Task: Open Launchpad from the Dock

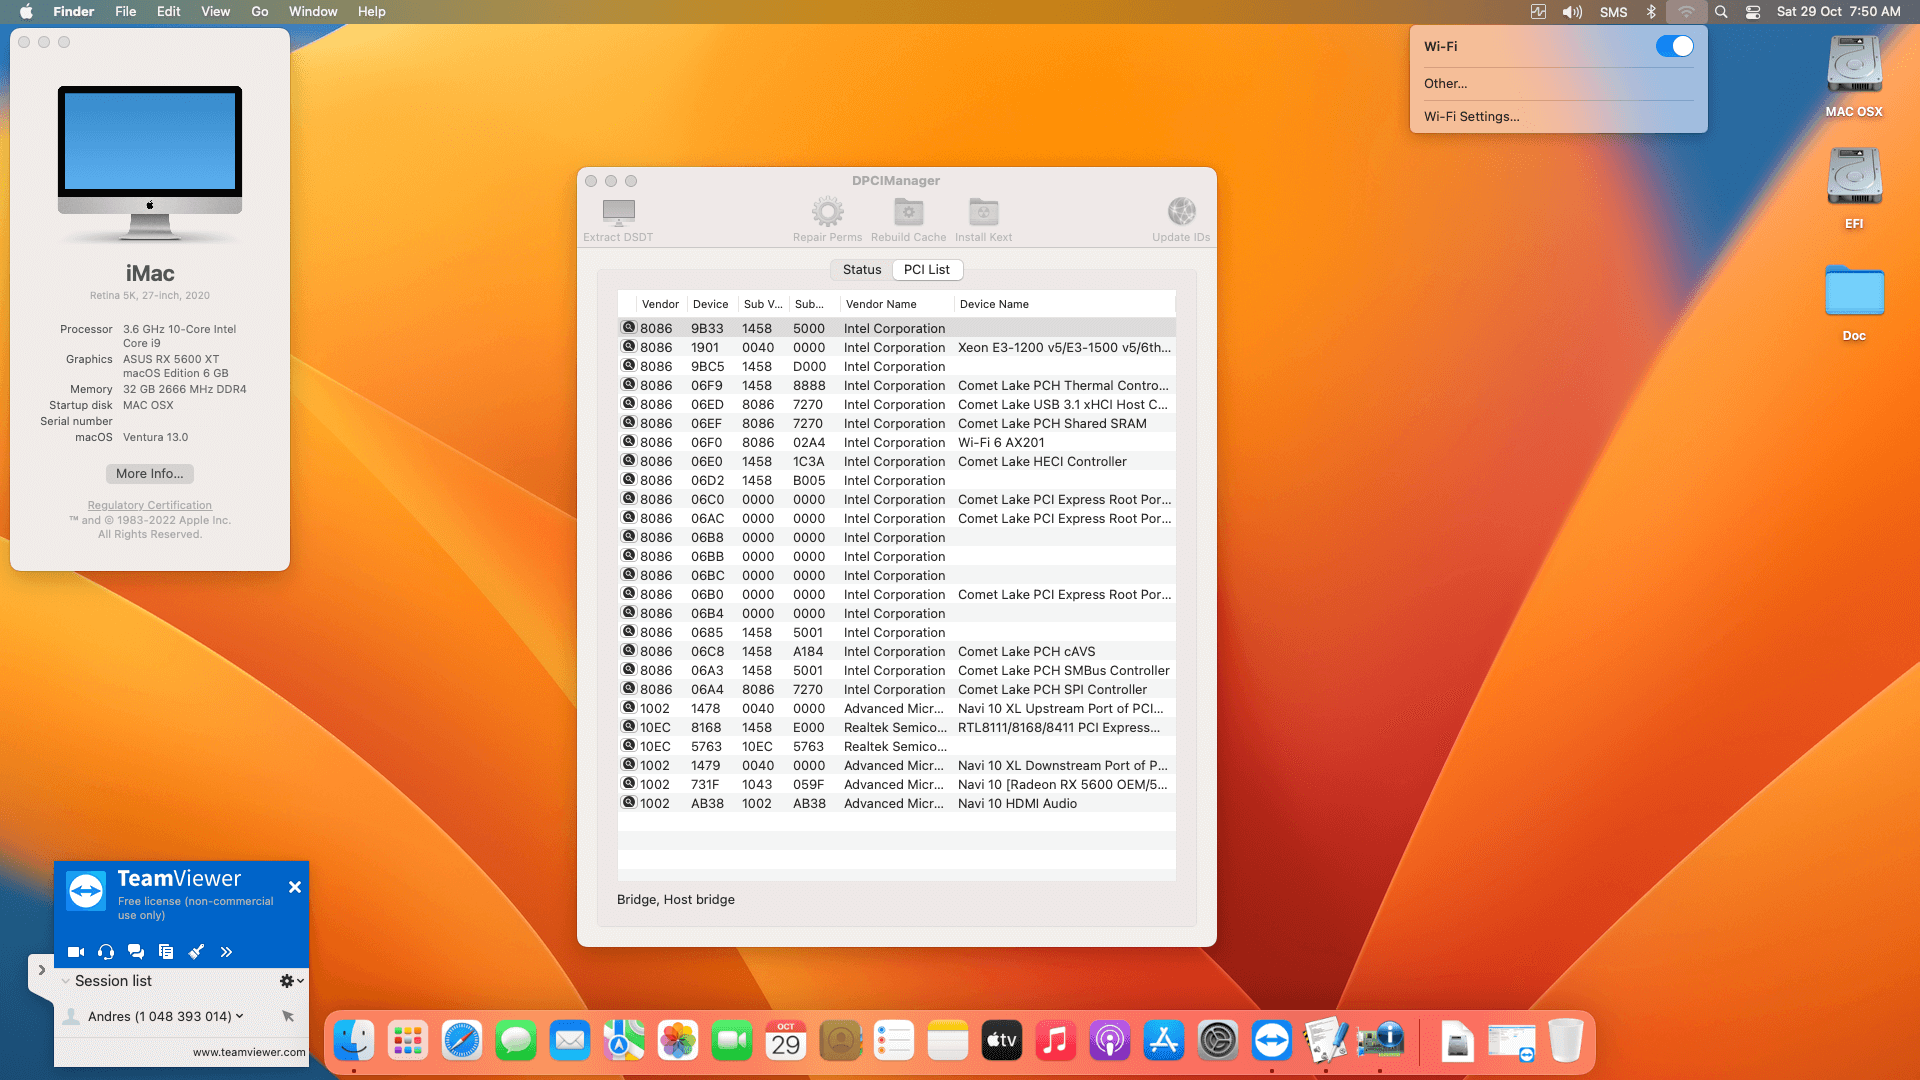Action: click(408, 1041)
